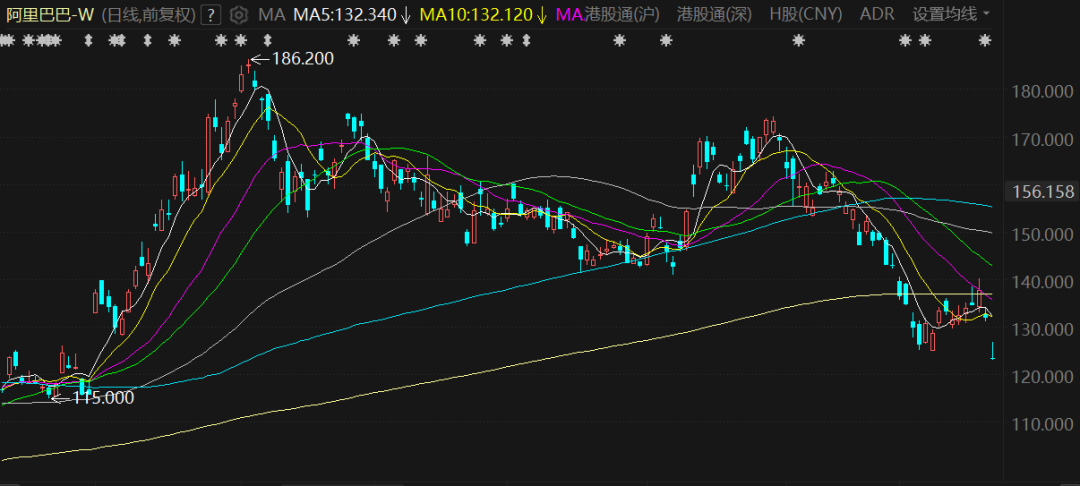Click the MA5:132.340 value label

tap(344, 15)
